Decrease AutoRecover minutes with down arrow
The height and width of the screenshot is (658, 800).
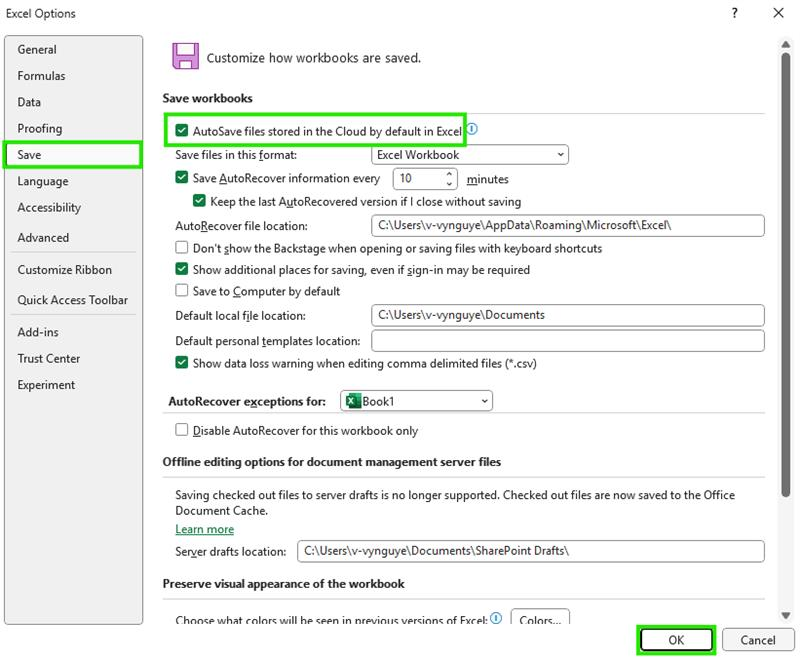(449, 184)
